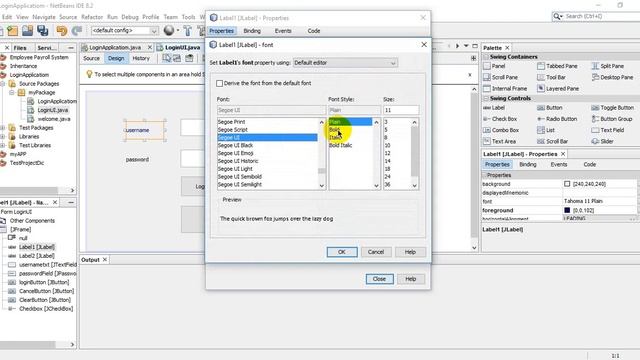This screenshot has width=640, height=360.
Task: Select Bold Italic in Font Style list
Action: (341, 145)
